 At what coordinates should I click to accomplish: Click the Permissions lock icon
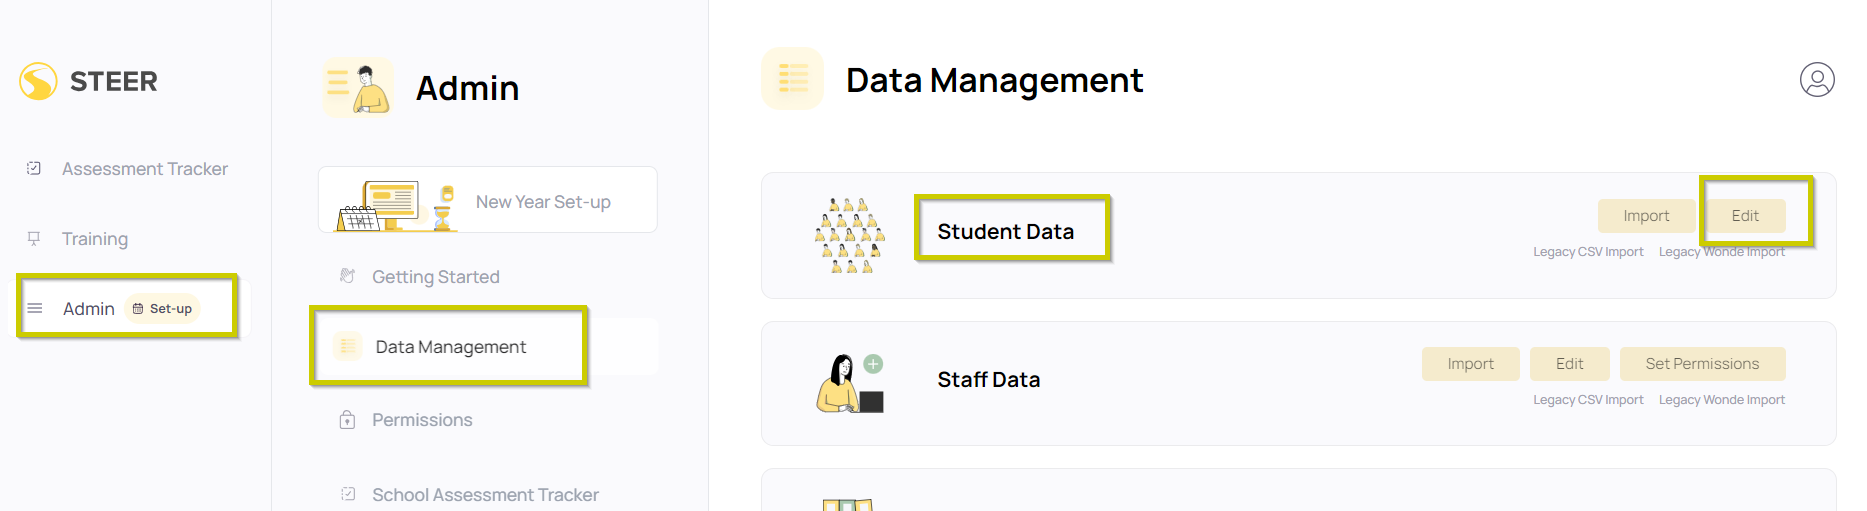coord(347,419)
